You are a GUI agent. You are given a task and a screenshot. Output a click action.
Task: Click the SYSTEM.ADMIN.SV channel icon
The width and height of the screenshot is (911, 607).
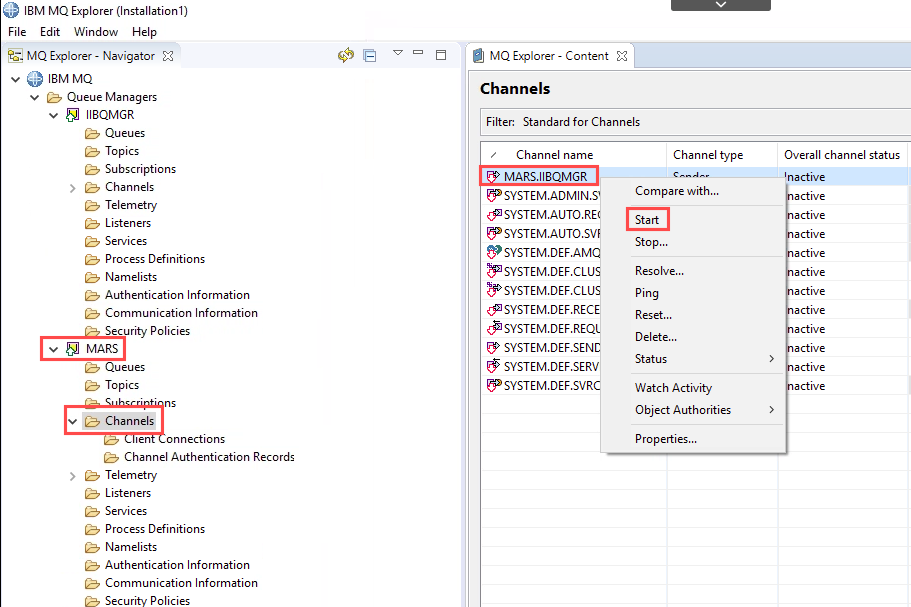[x=493, y=195]
